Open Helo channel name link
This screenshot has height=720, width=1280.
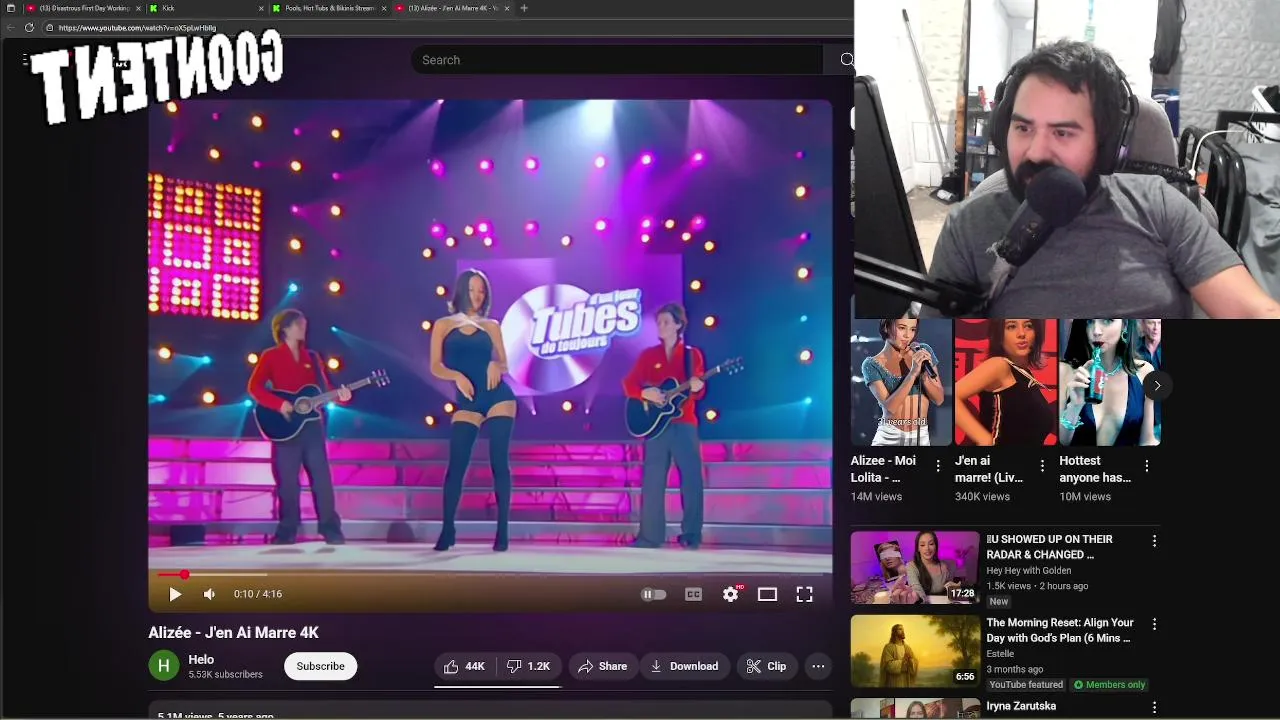point(201,659)
